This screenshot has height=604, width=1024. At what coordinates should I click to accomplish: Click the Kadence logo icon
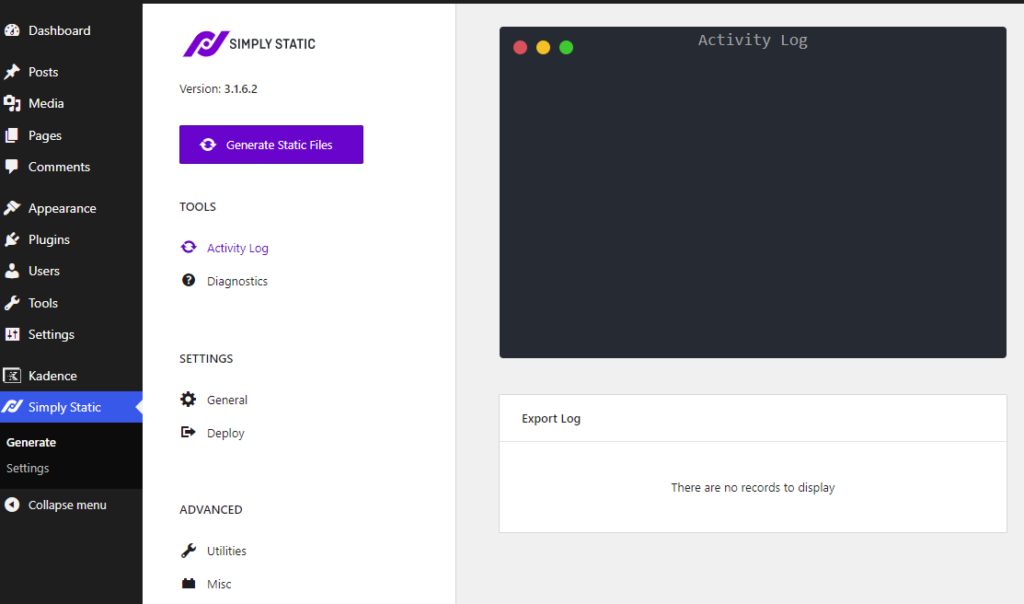pos(12,375)
